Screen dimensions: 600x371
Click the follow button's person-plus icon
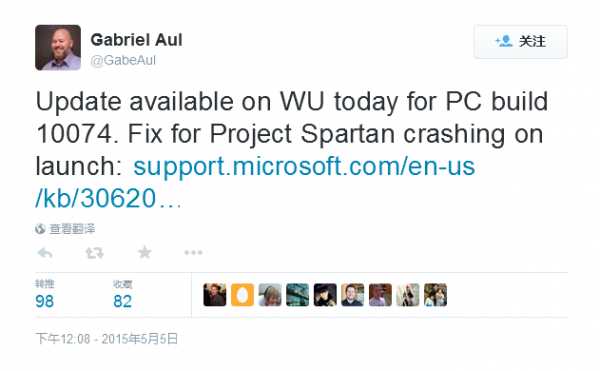click(x=504, y=41)
